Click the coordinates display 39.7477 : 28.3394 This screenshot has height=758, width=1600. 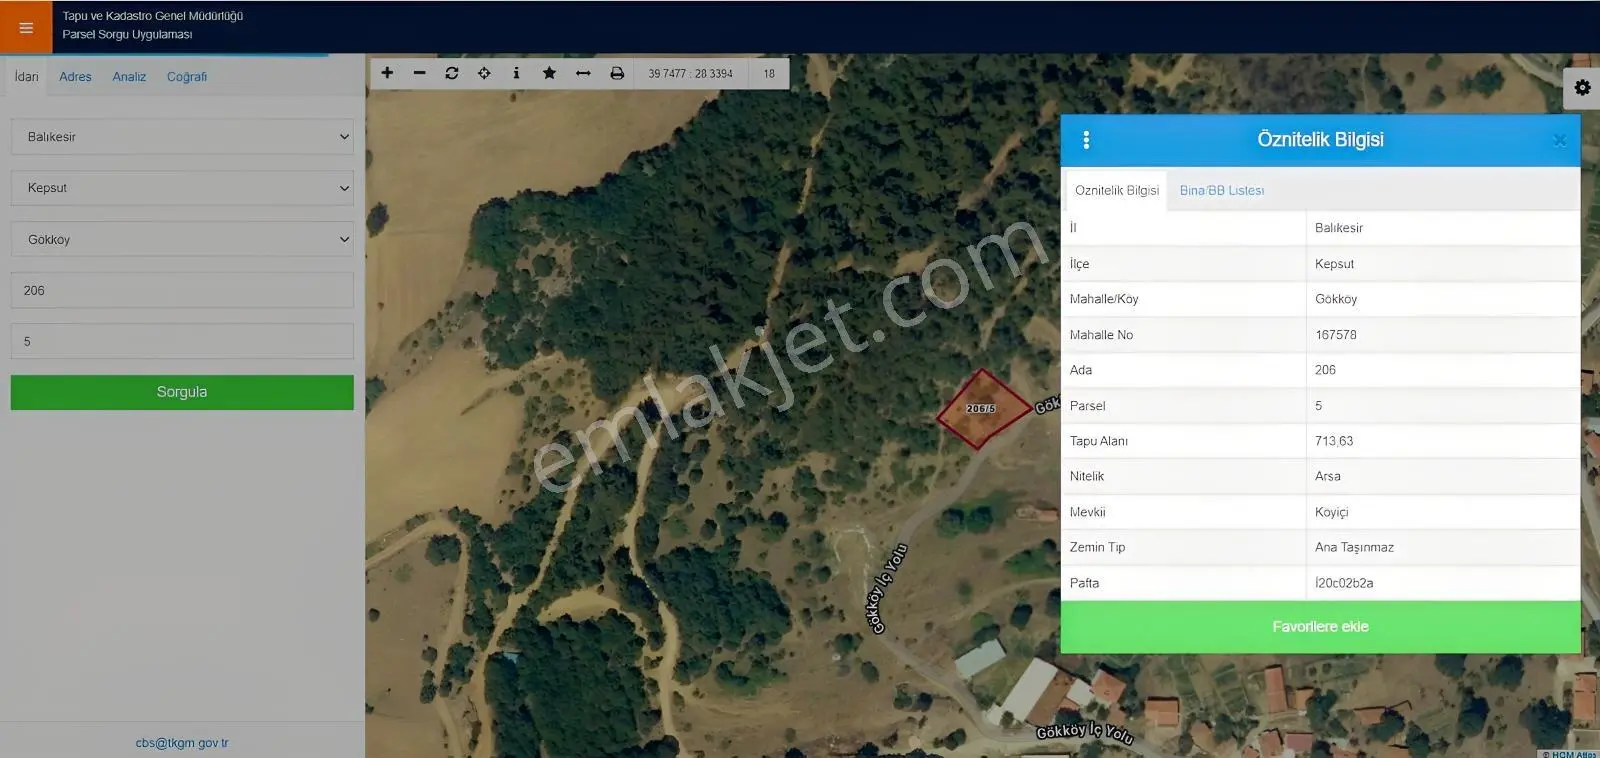(x=690, y=73)
